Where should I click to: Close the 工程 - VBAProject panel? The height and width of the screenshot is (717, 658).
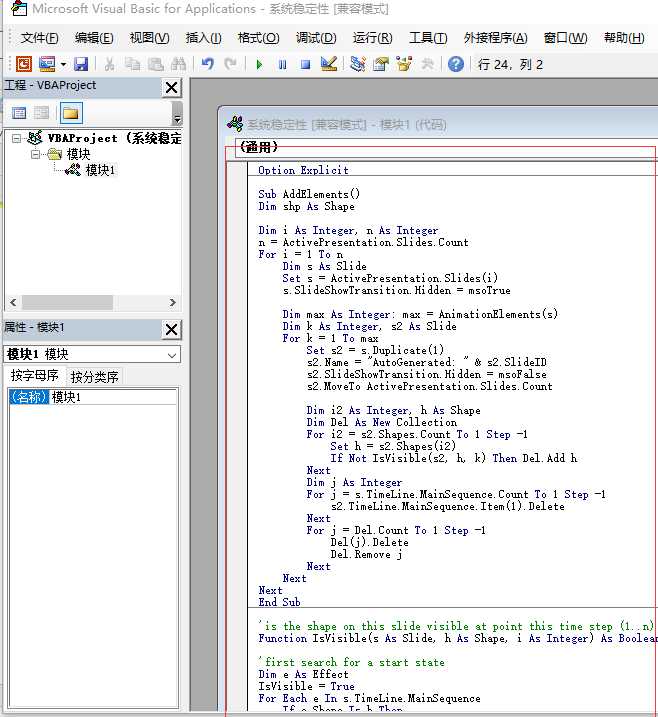171,87
